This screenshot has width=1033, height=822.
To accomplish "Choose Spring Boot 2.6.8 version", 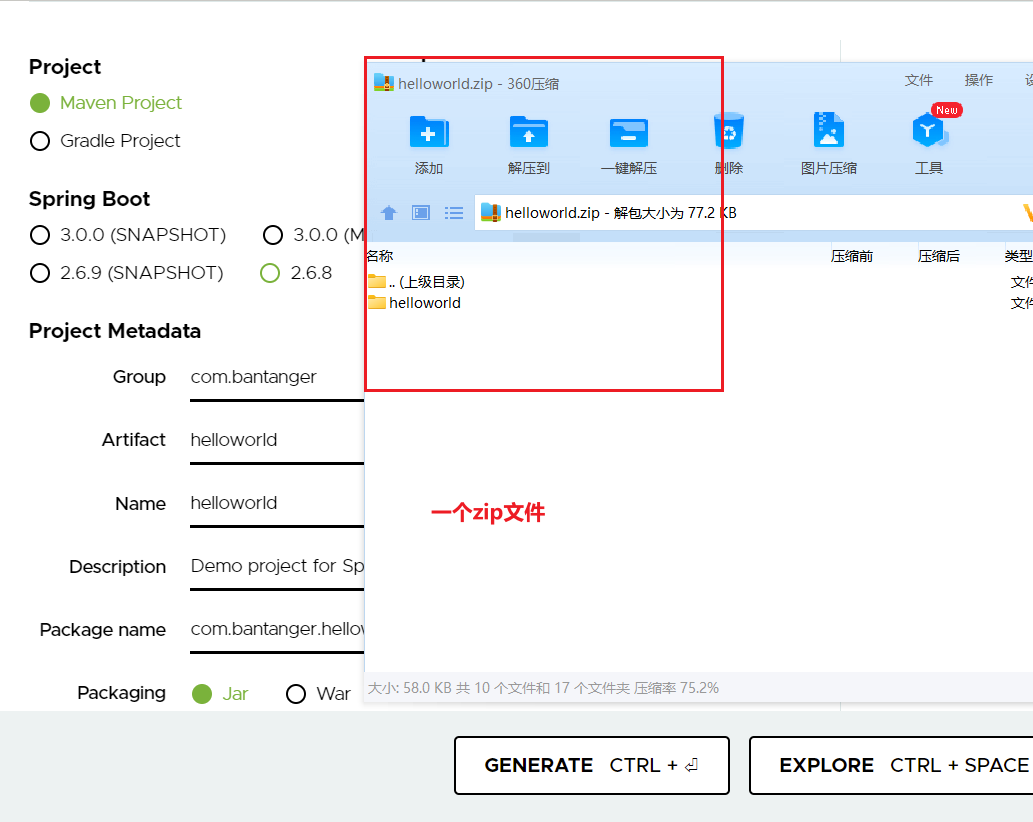I will 270,273.
